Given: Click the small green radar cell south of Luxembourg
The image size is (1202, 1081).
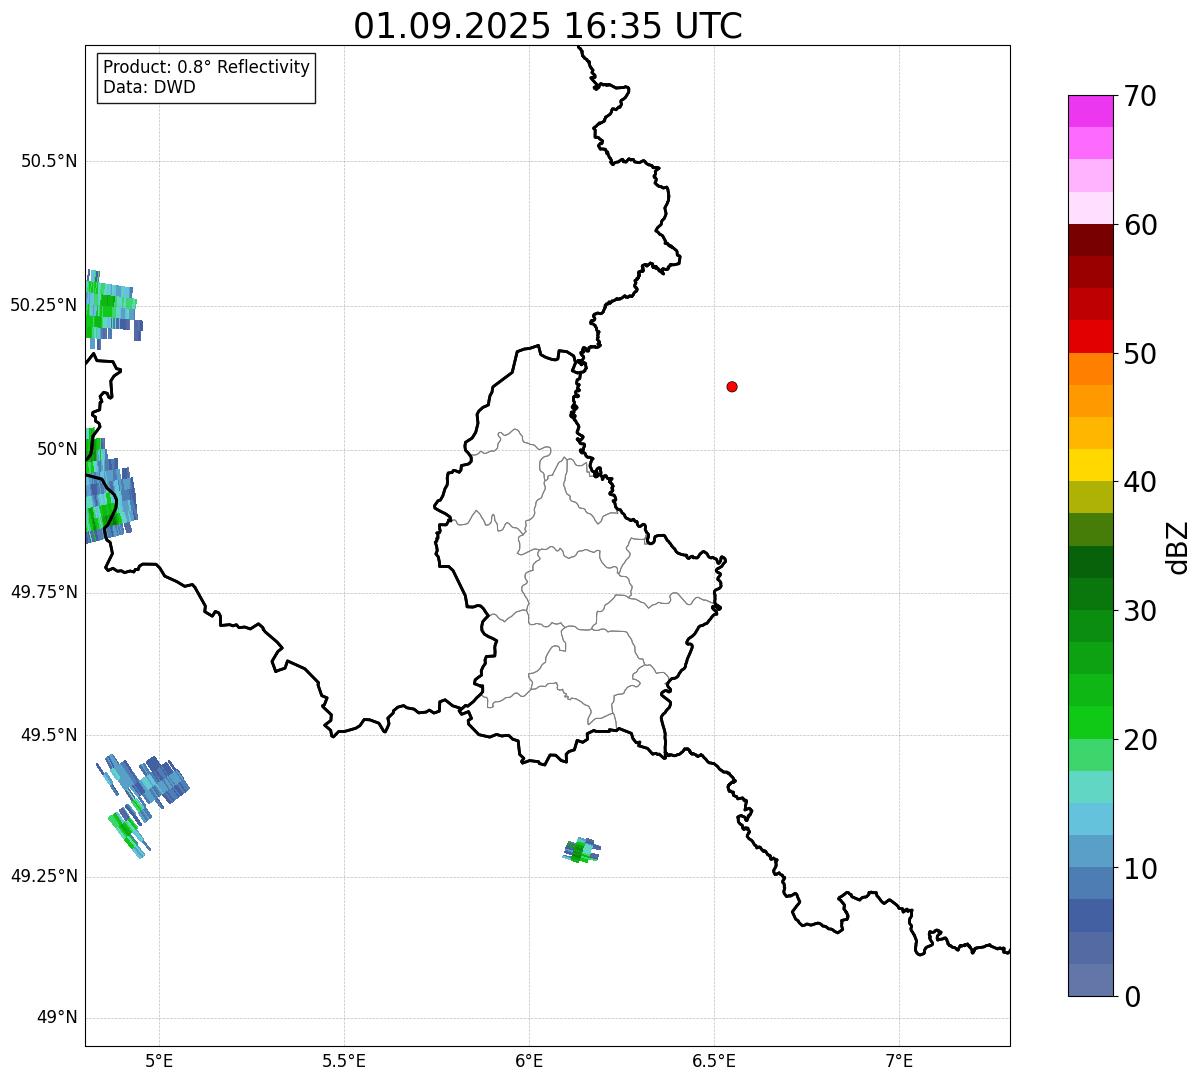Looking at the screenshot, I should pyautogui.click(x=581, y=851).
